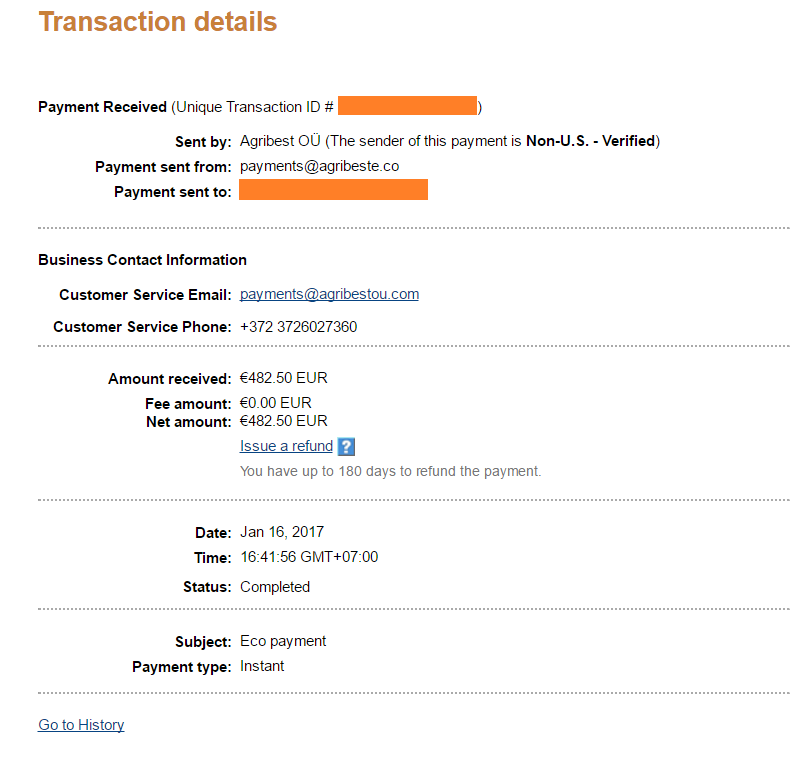Click the Instant payment type value
Image resolution: width=799 pixels, height=774 pixels.
click(262, 666)
